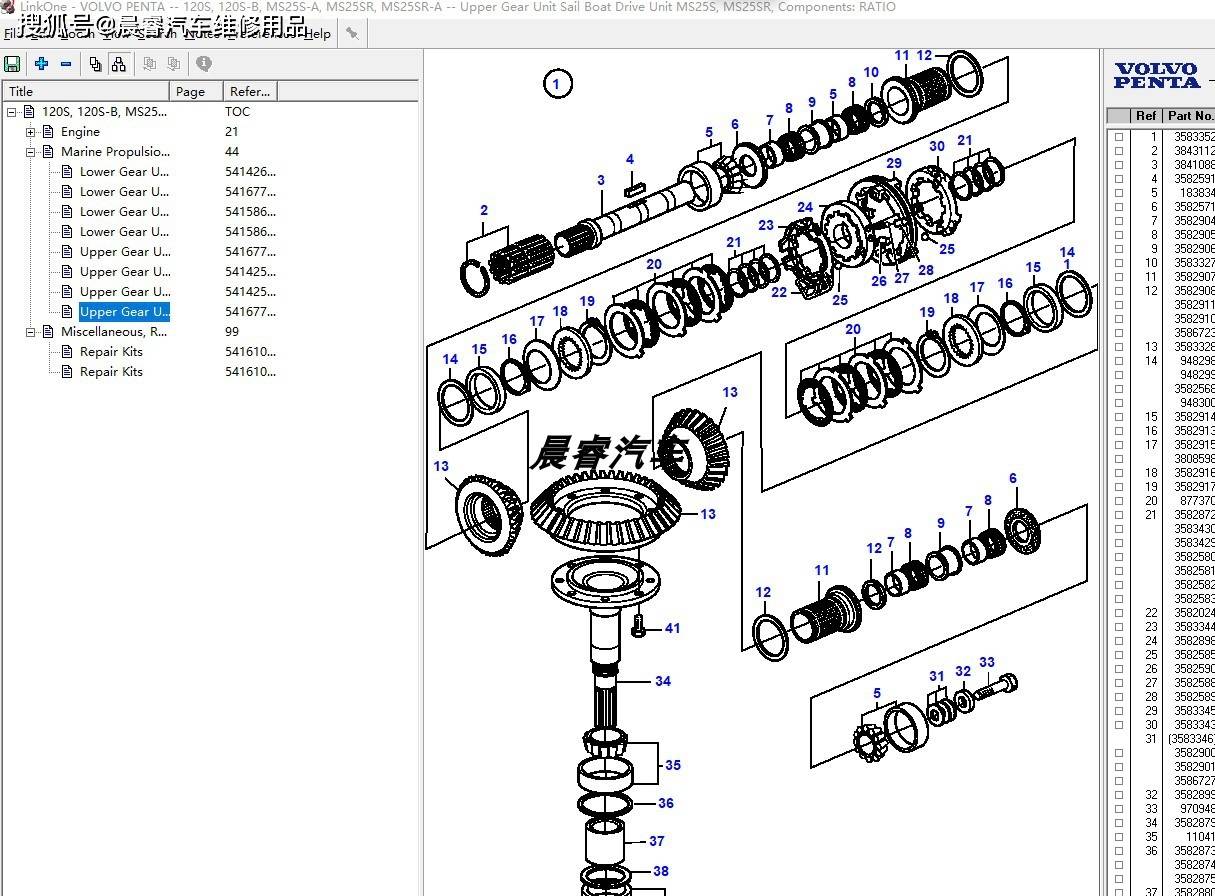Image resolution: width=1215 pixels, height=896 pixels.
Task: Select the first Repair Kits tree entry
Action: 111,352
